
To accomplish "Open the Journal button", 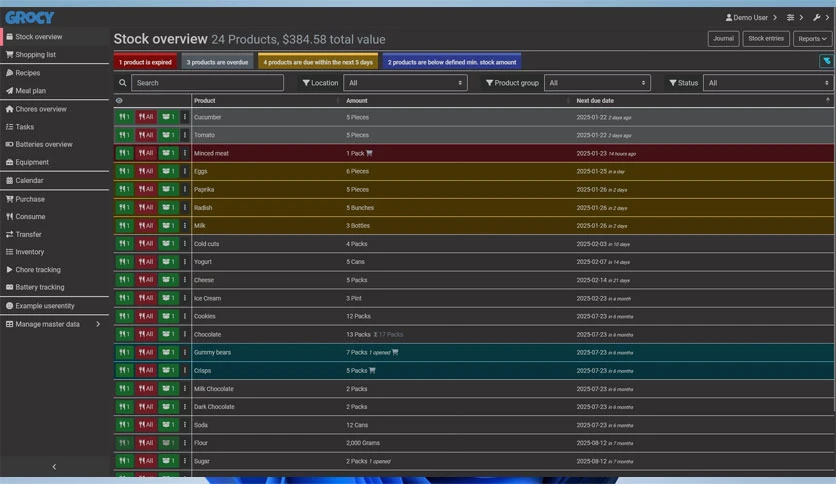I will 724,38.
